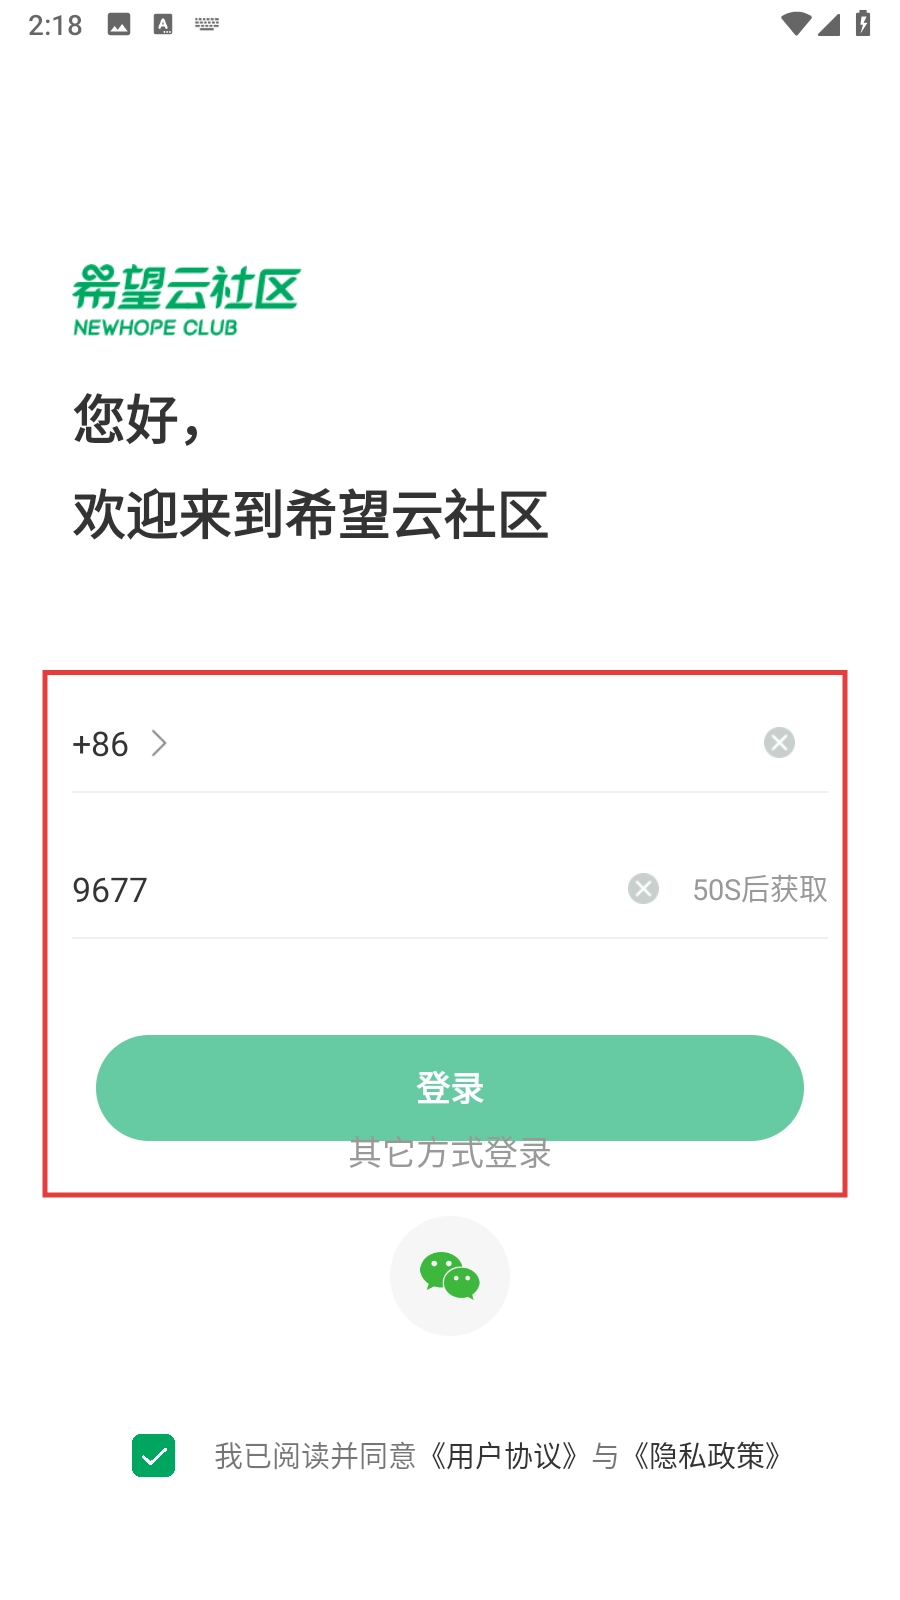Tap the green 登录 button
The height and width of the screenshot is (1600, 900).
[x=450, y=1088]
